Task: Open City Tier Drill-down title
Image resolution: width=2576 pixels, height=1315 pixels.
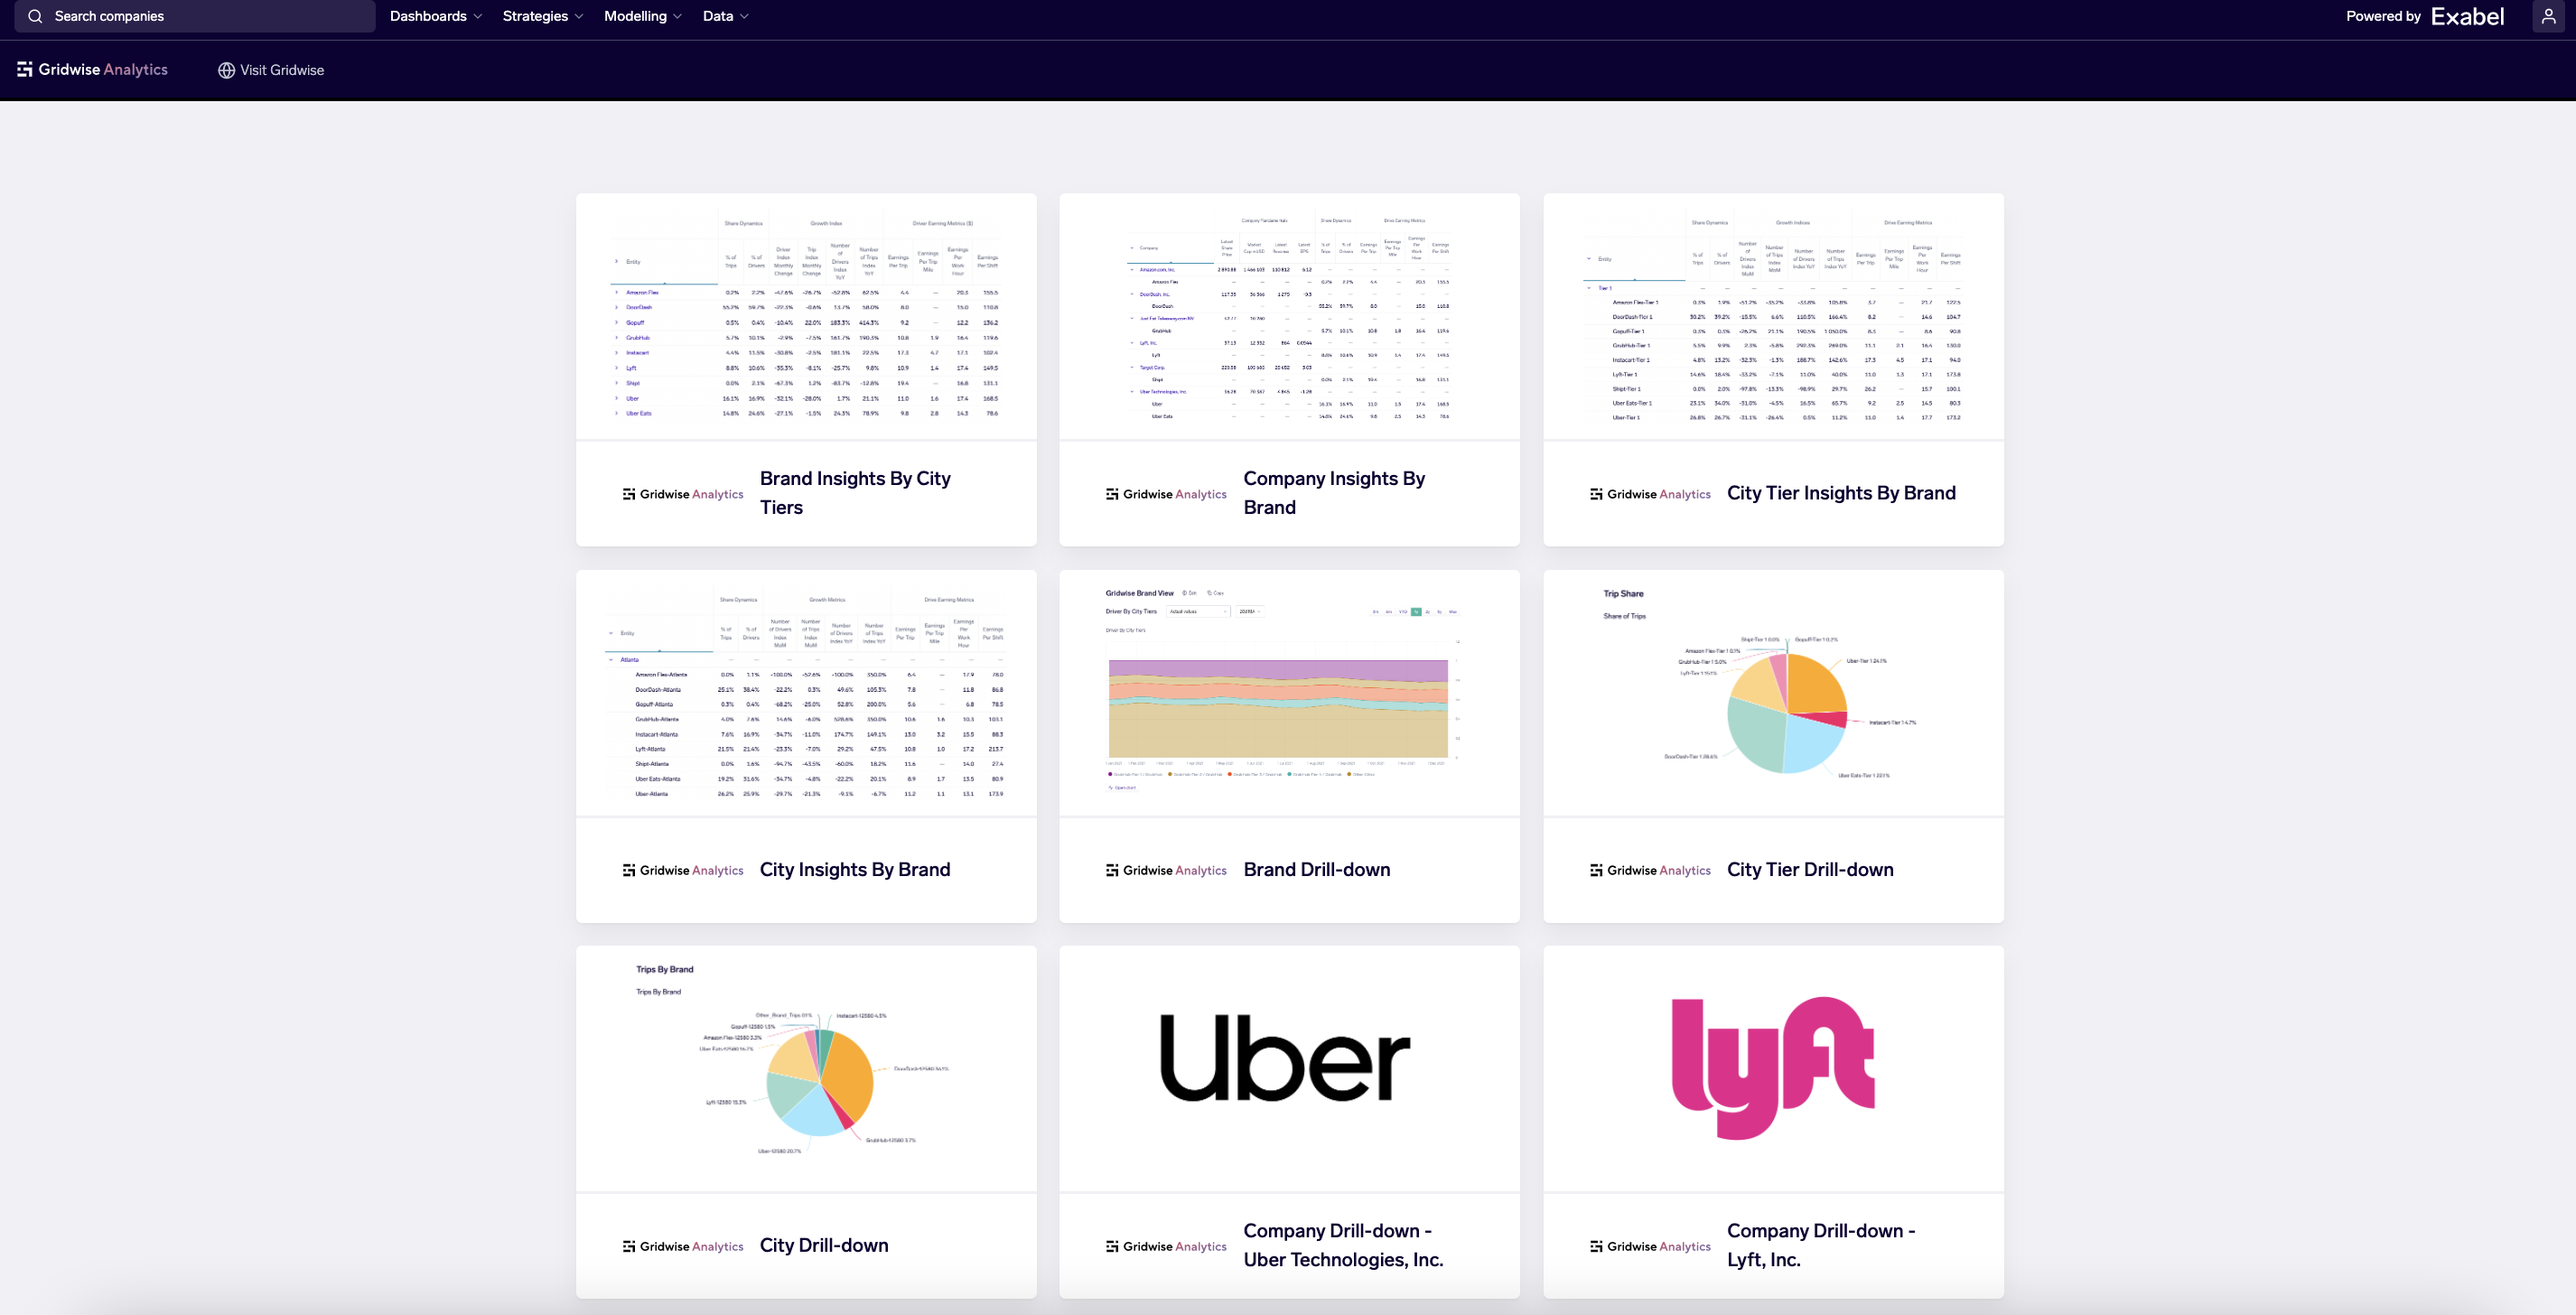Action: tap(1810, 869)
